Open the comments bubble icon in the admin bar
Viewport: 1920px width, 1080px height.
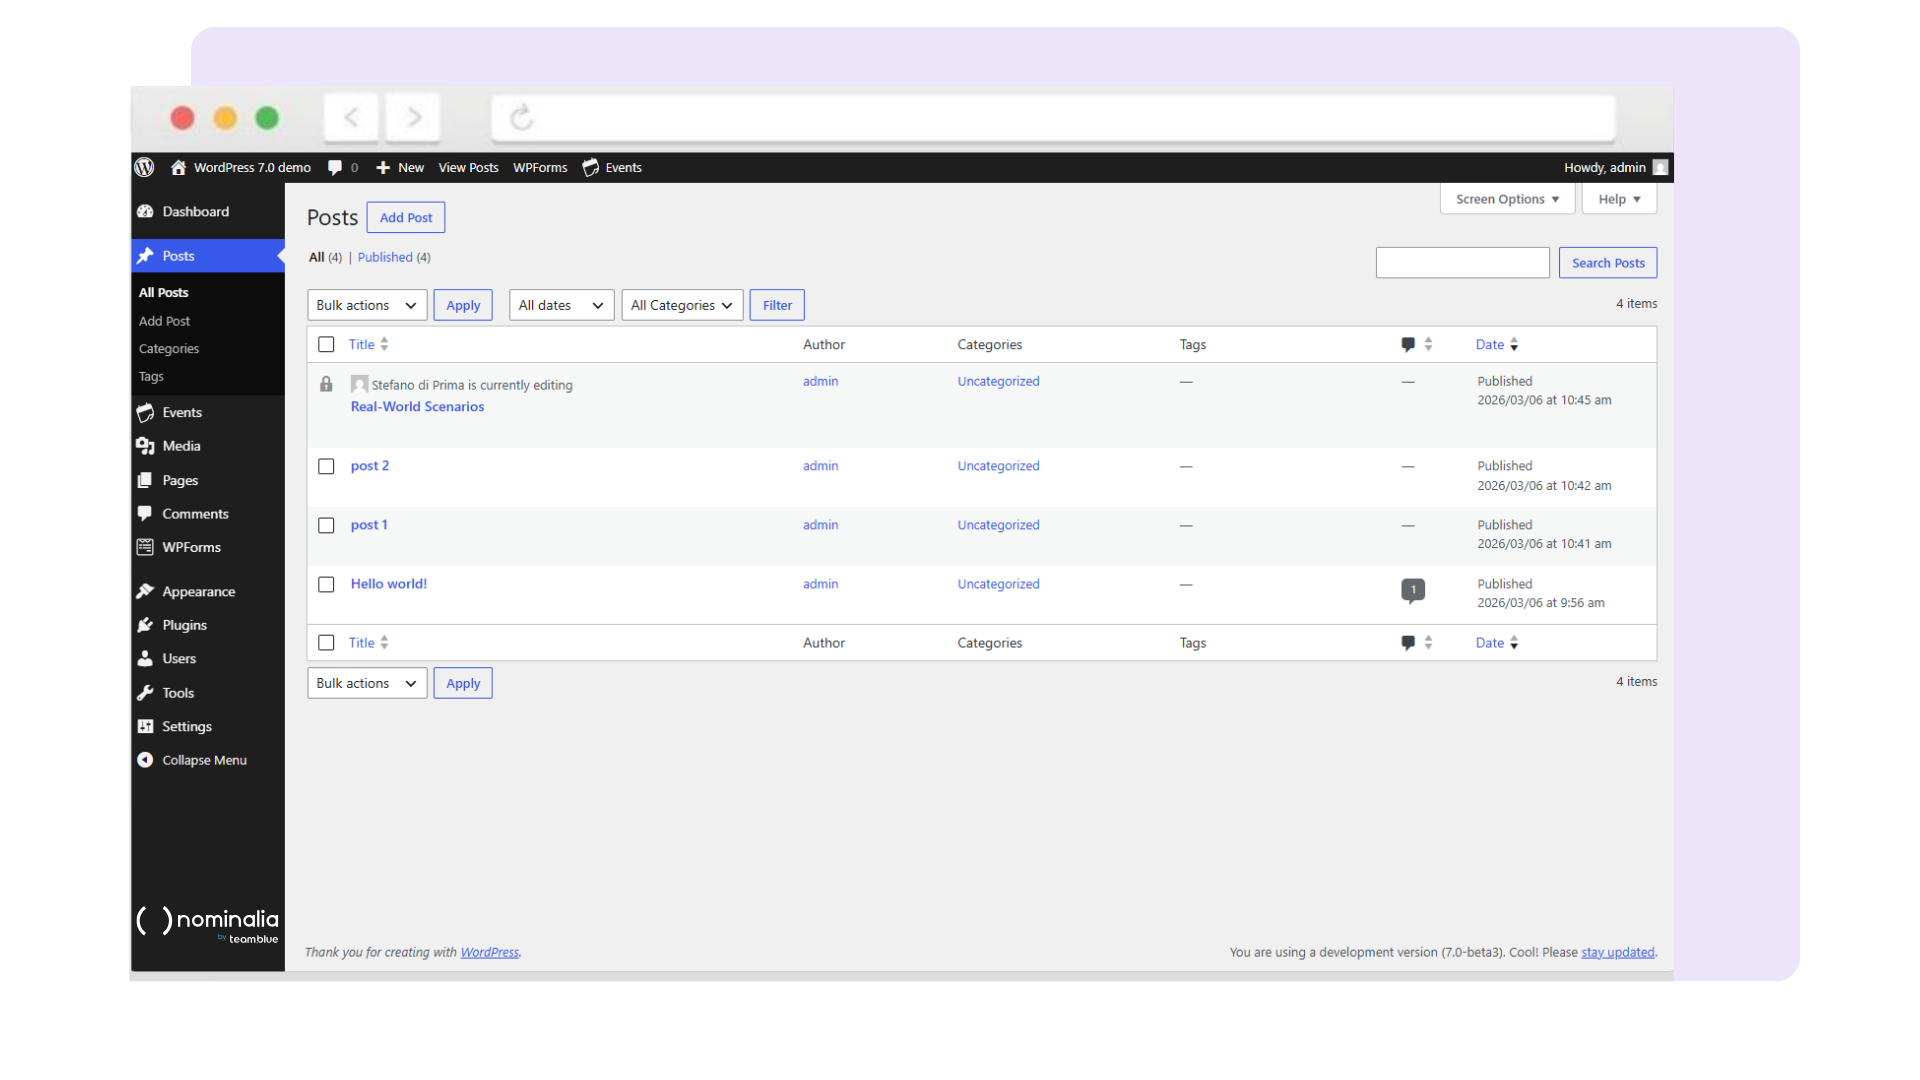[334, 167]
